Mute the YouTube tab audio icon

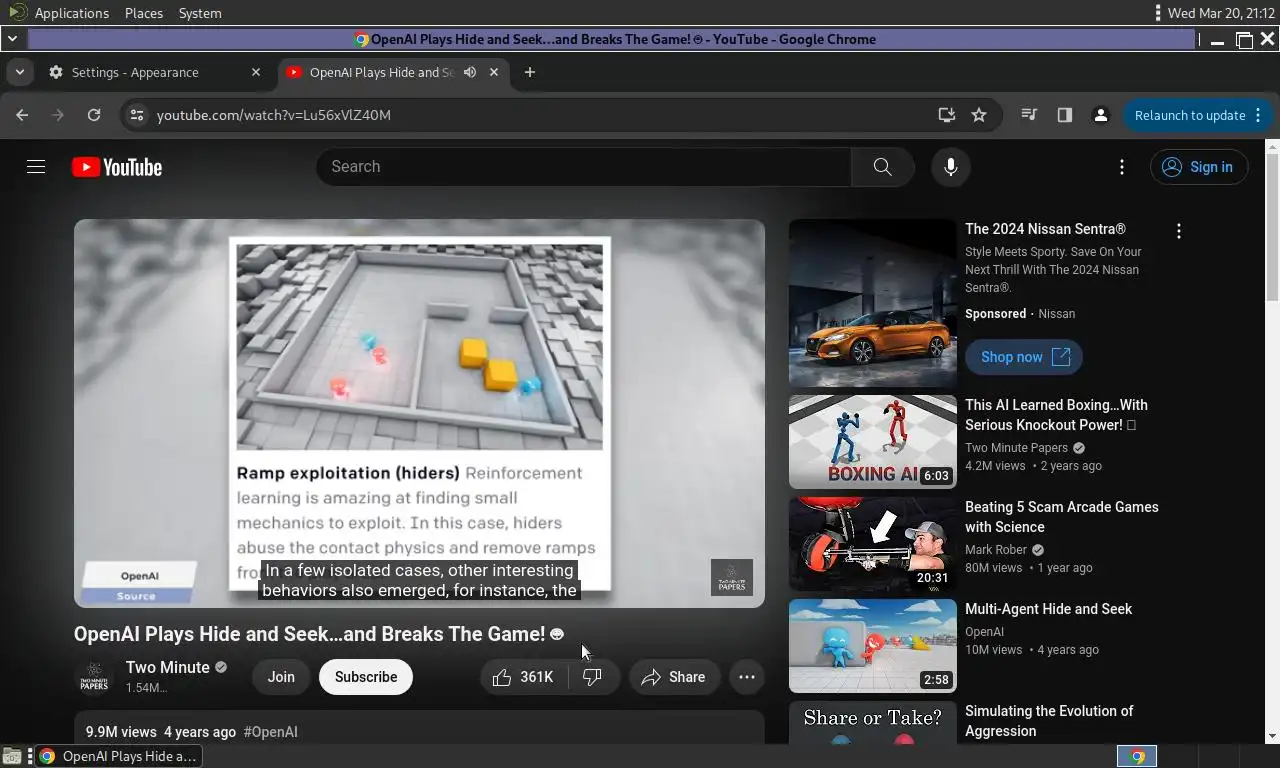click(x=470, y=72)
